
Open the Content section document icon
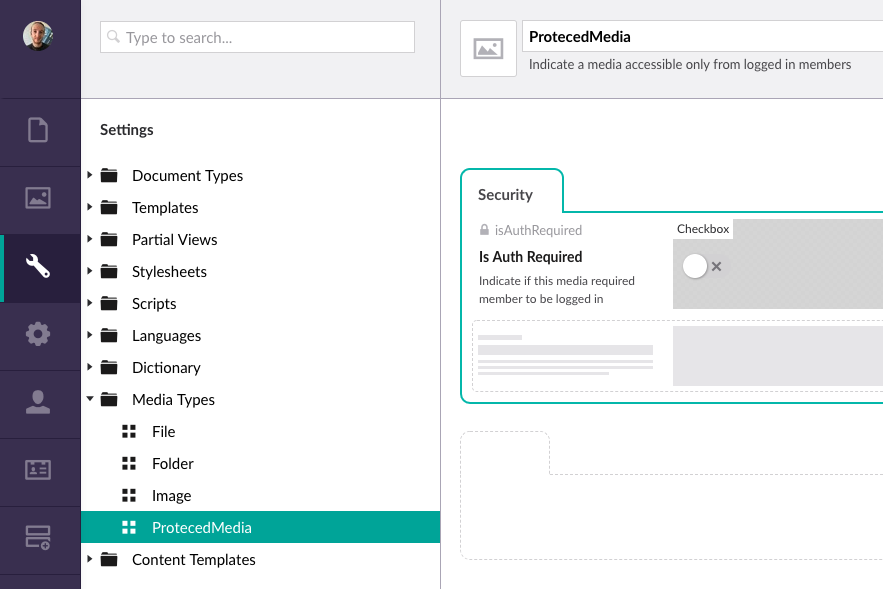[38, 130]
